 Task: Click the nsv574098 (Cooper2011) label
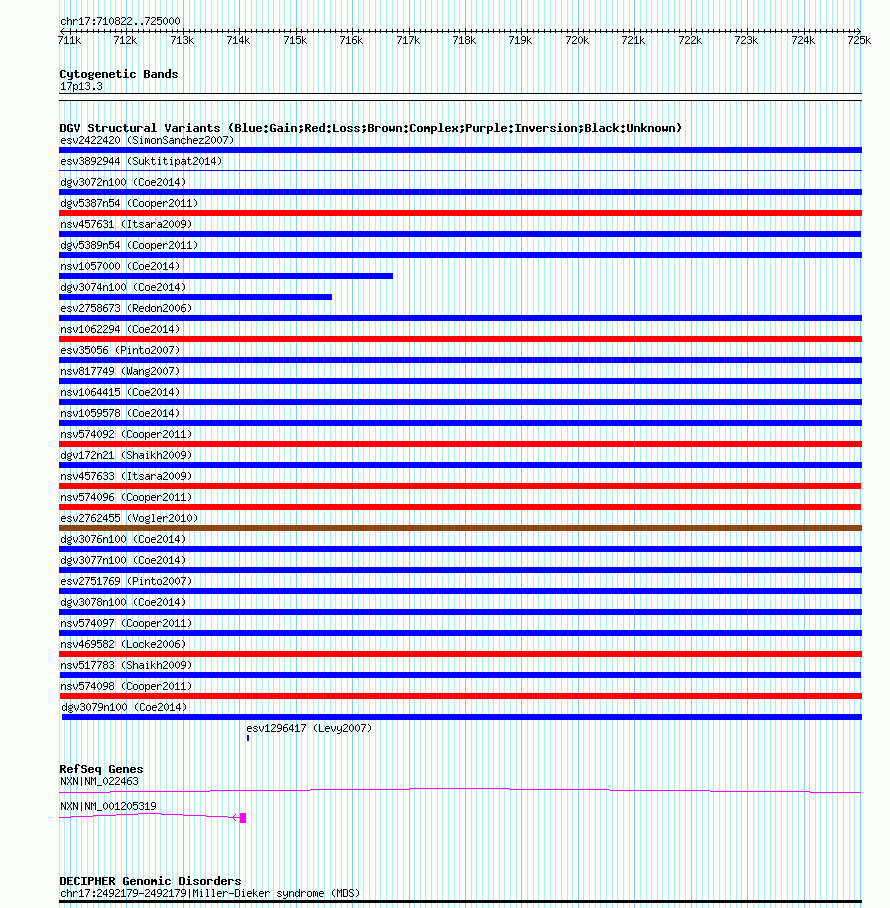pyautogui.click(x=126, y=686)
